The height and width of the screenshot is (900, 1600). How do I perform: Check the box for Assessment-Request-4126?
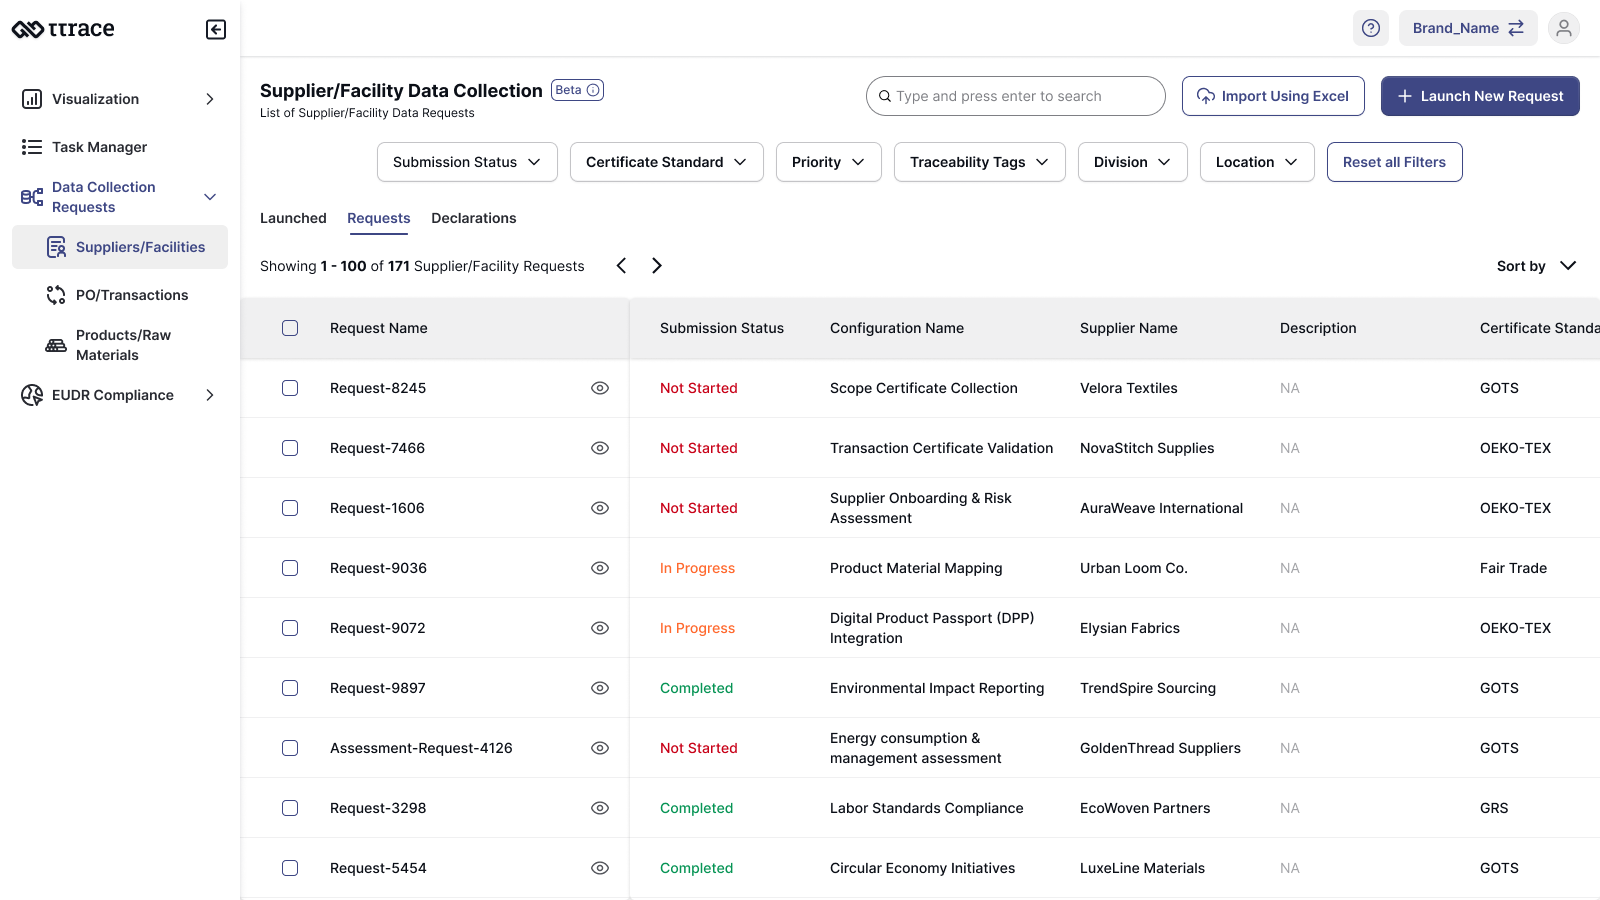pos(290,748)
